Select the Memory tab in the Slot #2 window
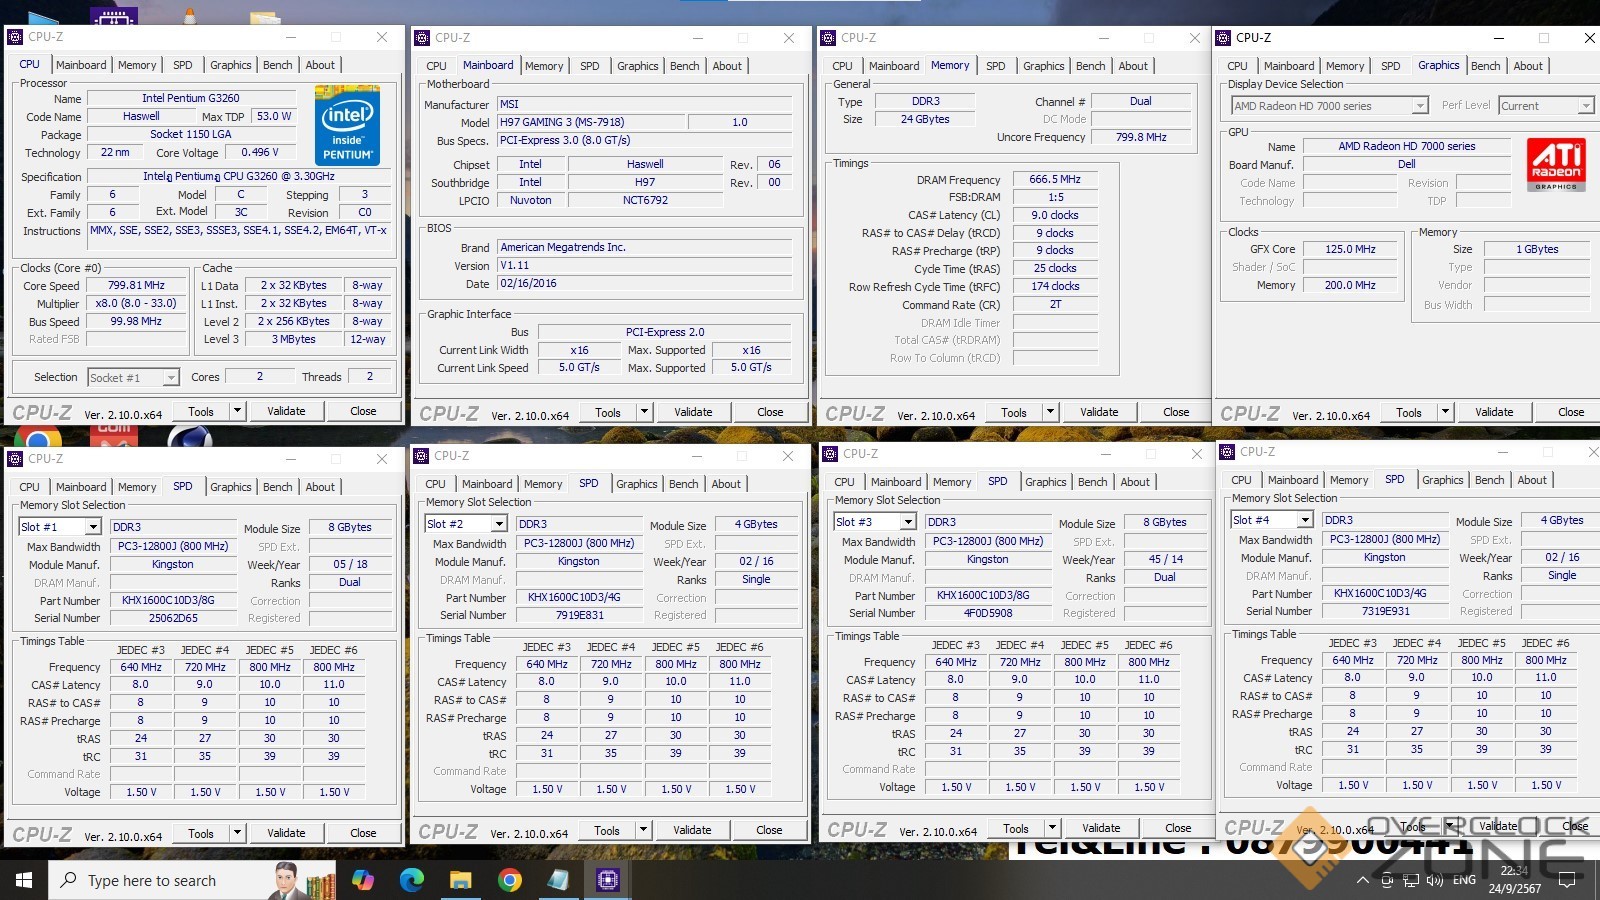Viewport: 1600px width, 900px height. [x=543, y=484]
